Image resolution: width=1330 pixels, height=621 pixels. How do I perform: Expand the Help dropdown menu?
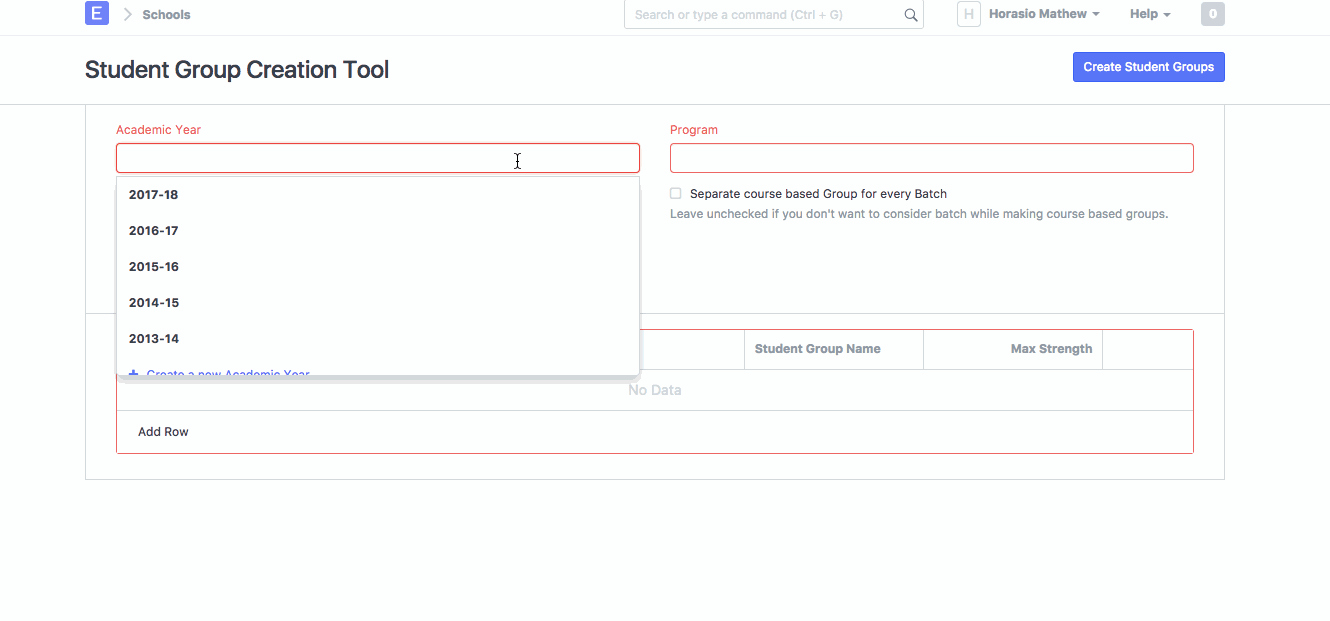1149,14
